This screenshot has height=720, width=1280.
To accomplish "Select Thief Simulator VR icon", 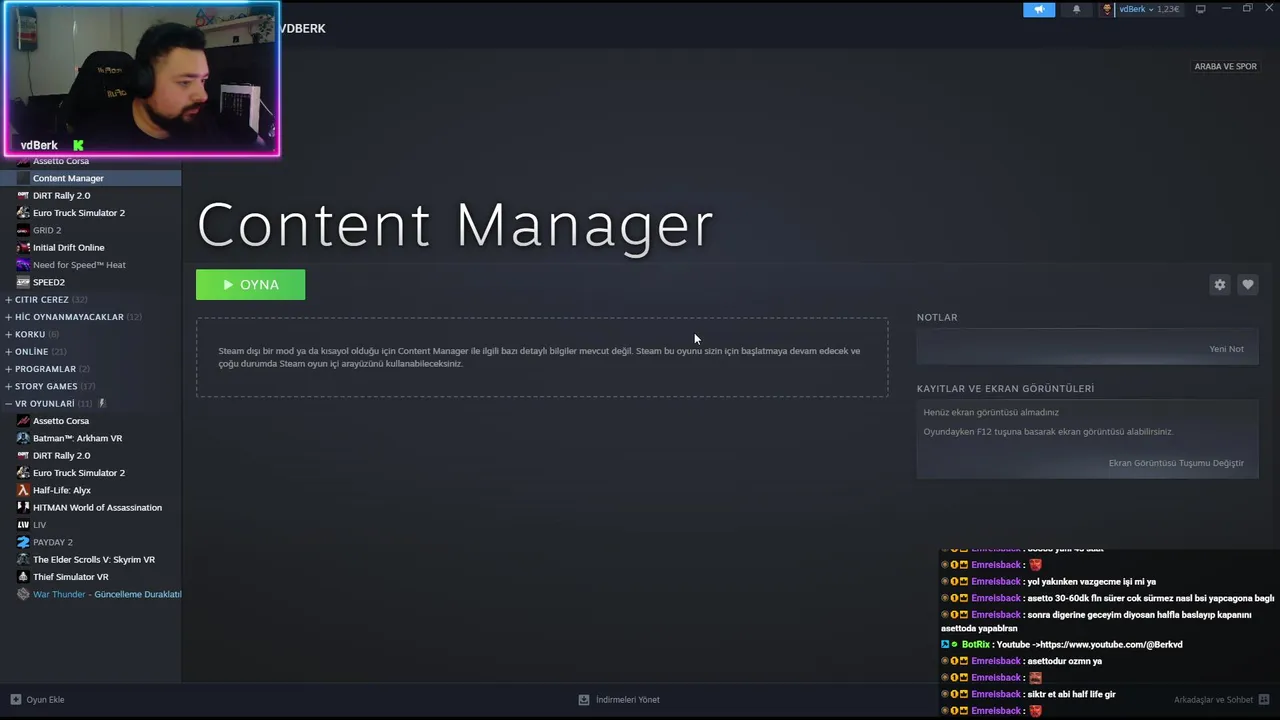I will pos(23,577).
